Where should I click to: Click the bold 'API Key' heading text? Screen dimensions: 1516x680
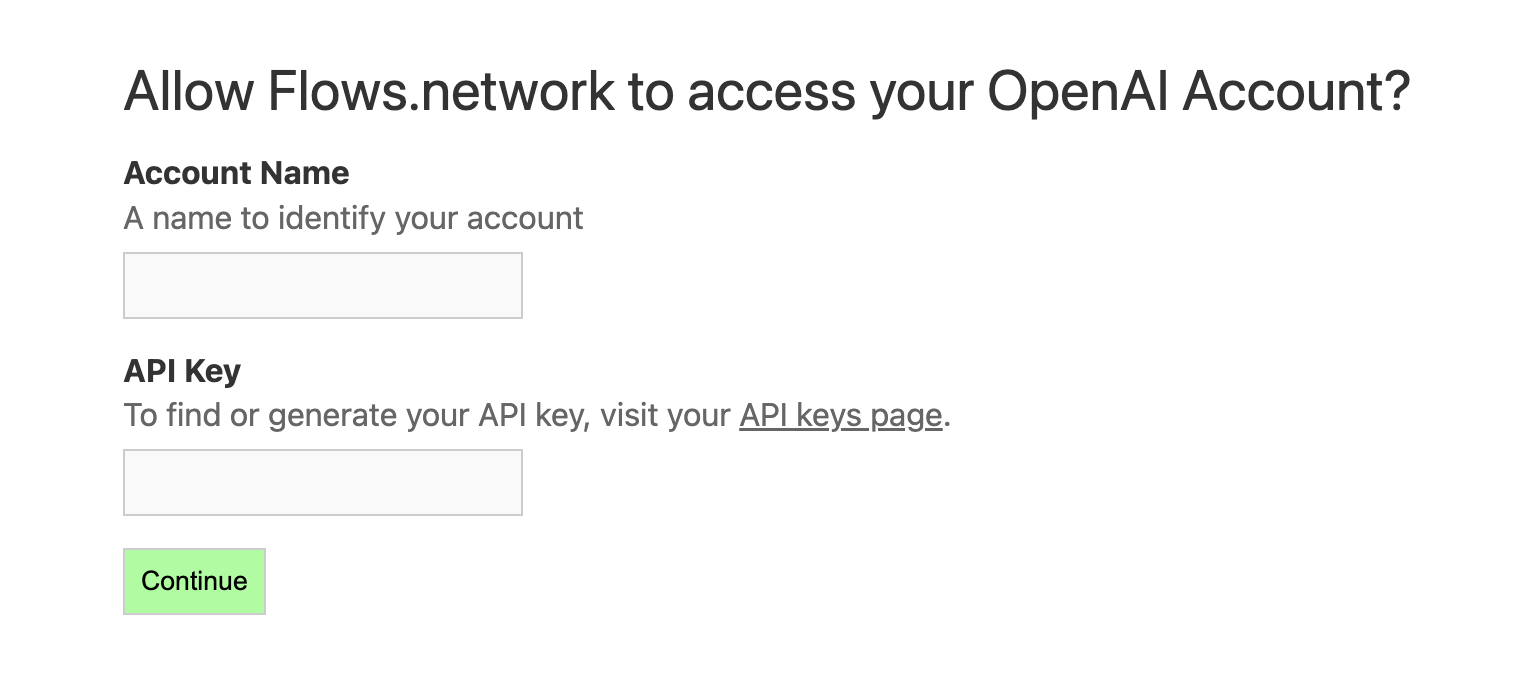182,371
